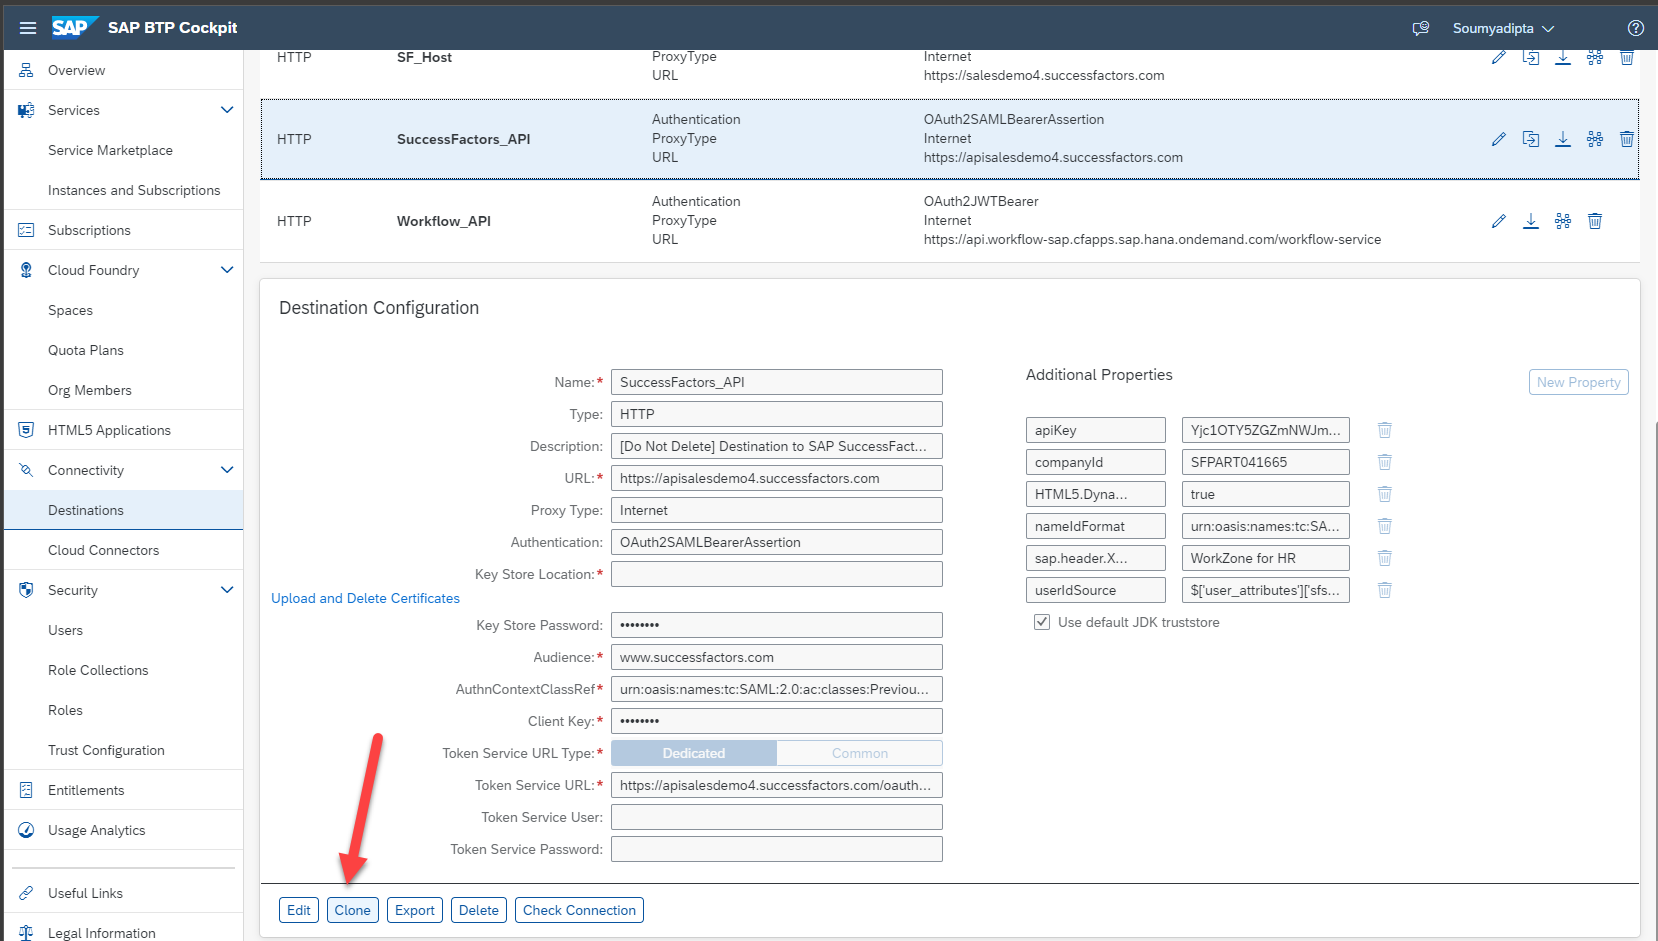
Task: Edit Workflow_API row with pencil icon
Action: 1498,221
